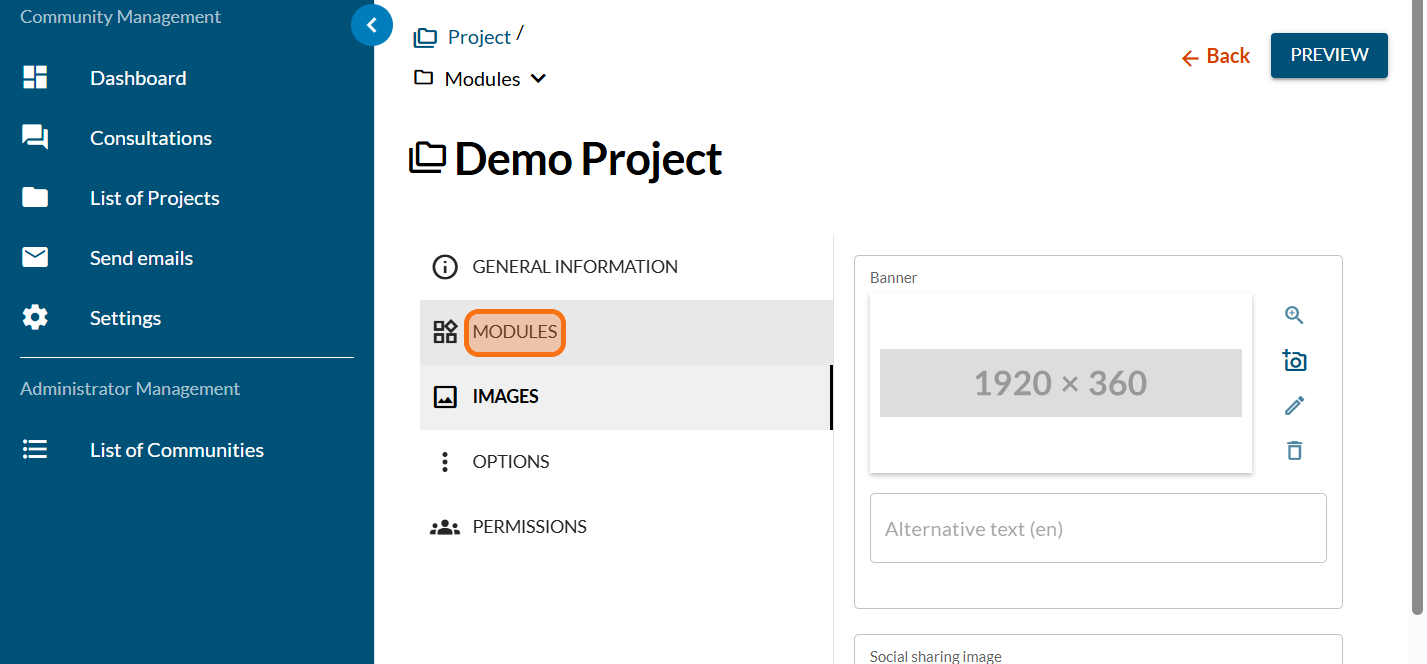
Task: Click the pencil edit icon for banner
Action: click(x=1294, y=406)
